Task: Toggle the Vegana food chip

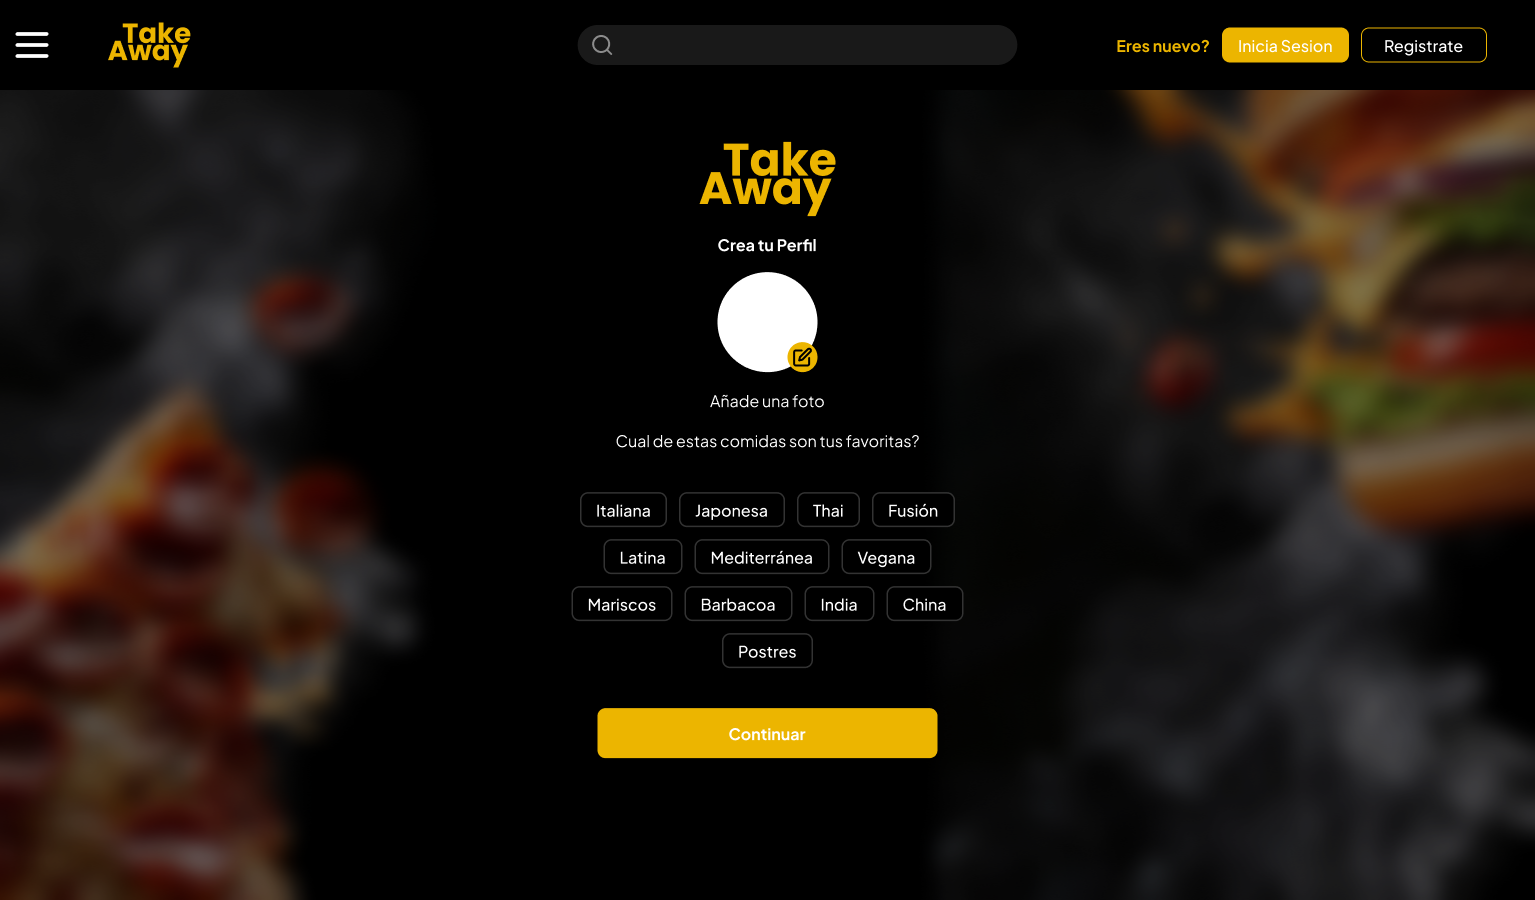Action: (x=886, y=557)
